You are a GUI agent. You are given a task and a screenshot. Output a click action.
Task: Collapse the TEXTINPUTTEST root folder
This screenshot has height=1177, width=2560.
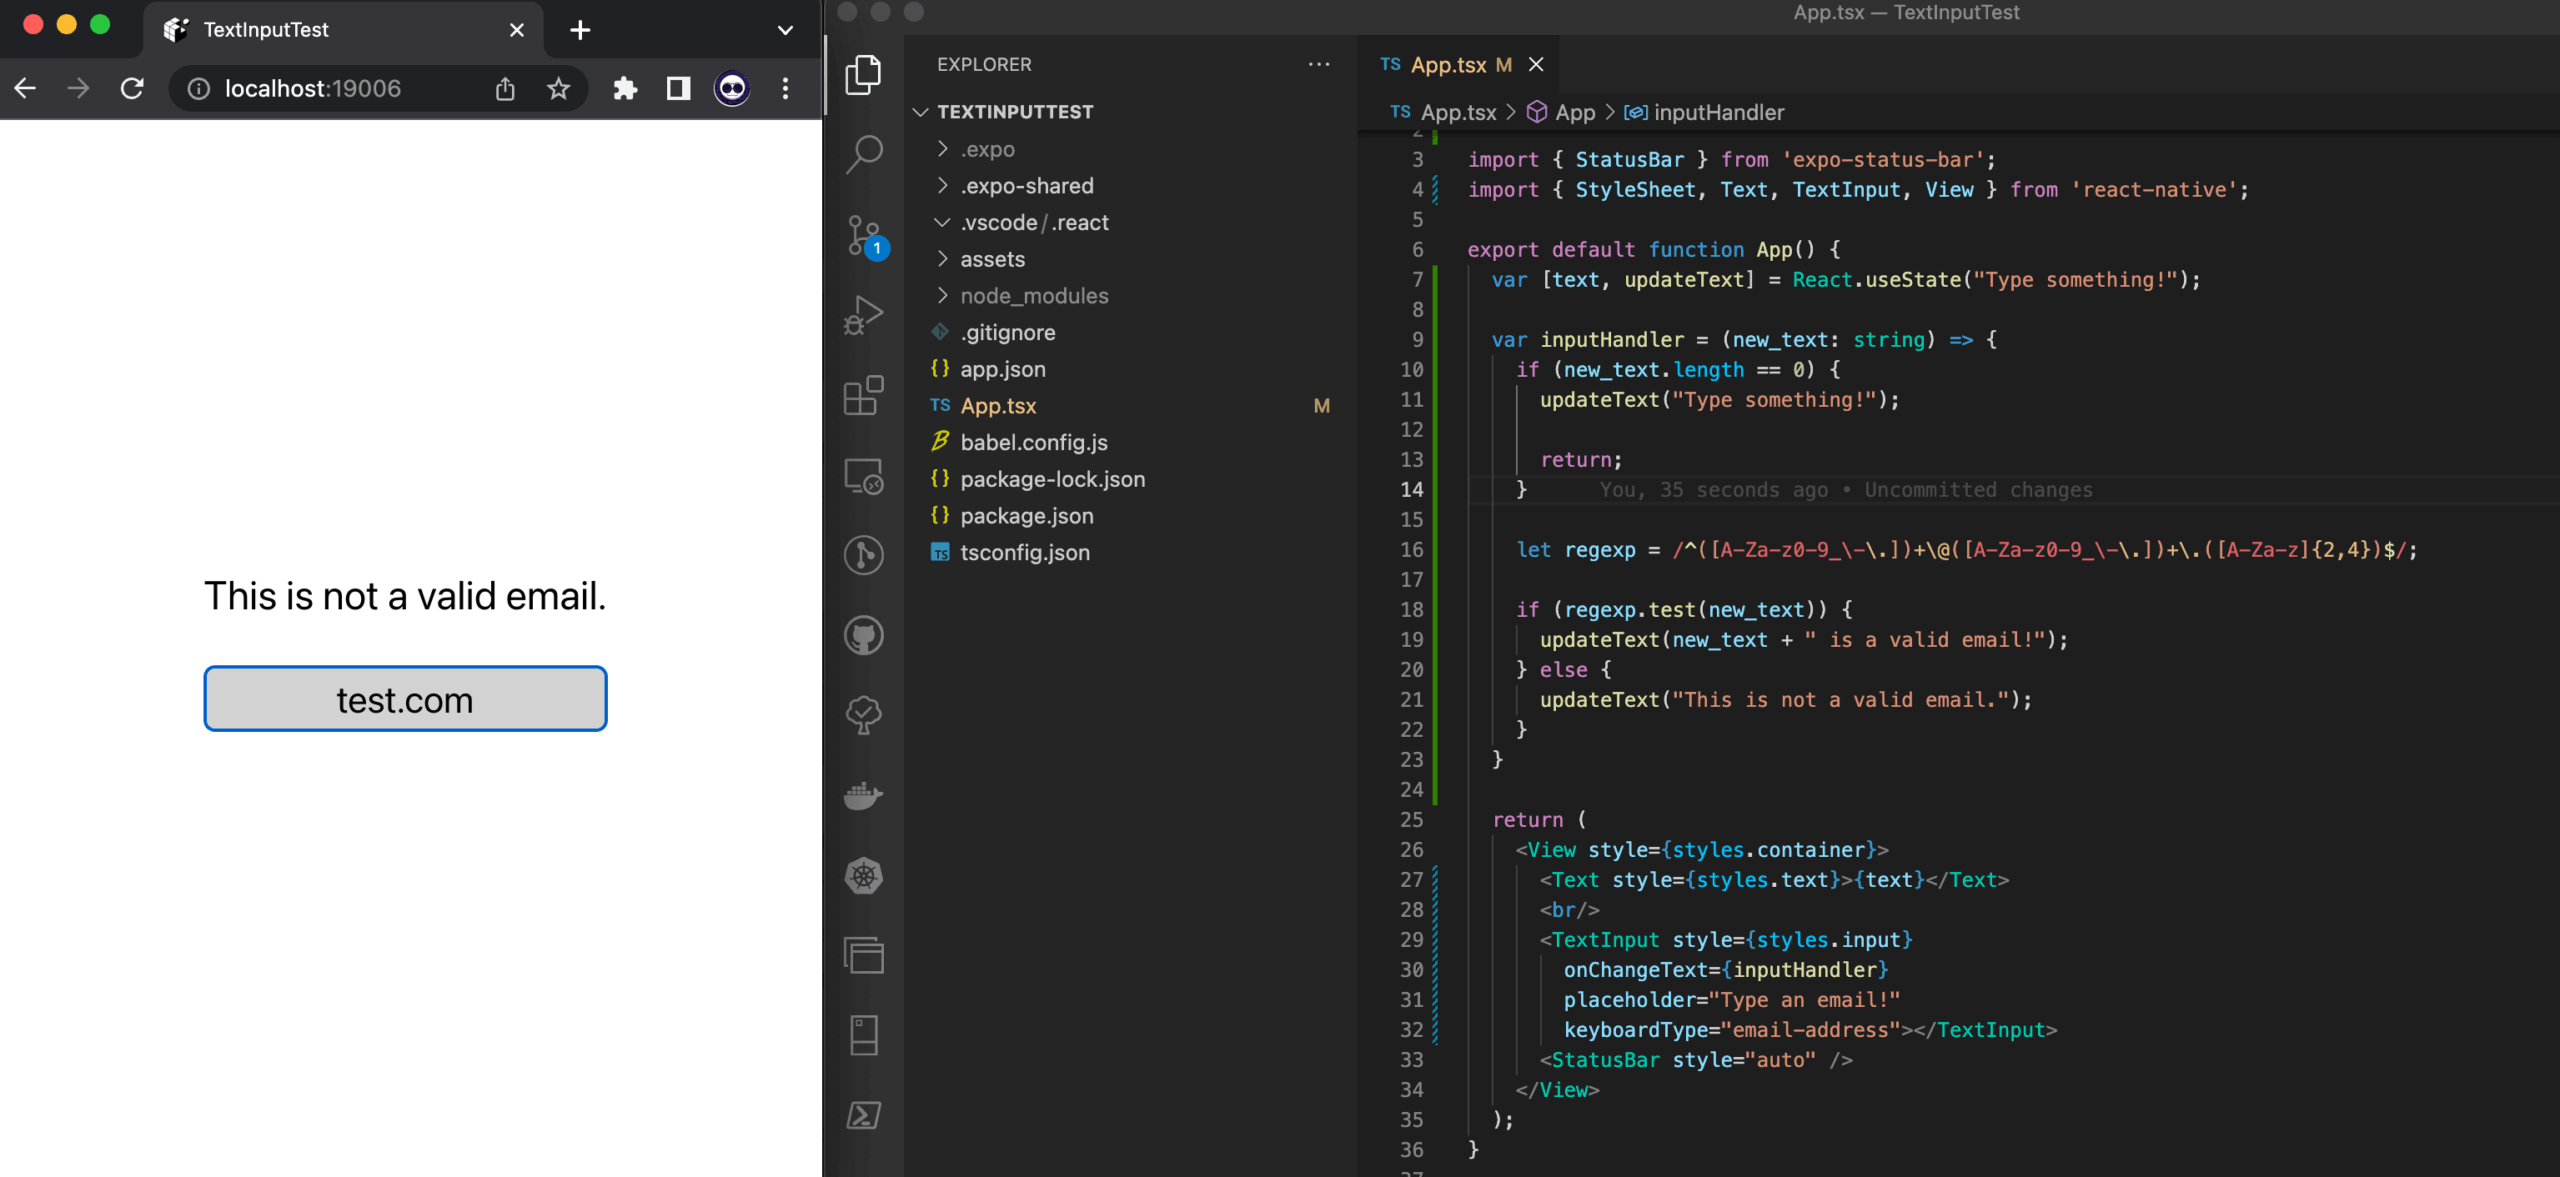coord(1014,112)
